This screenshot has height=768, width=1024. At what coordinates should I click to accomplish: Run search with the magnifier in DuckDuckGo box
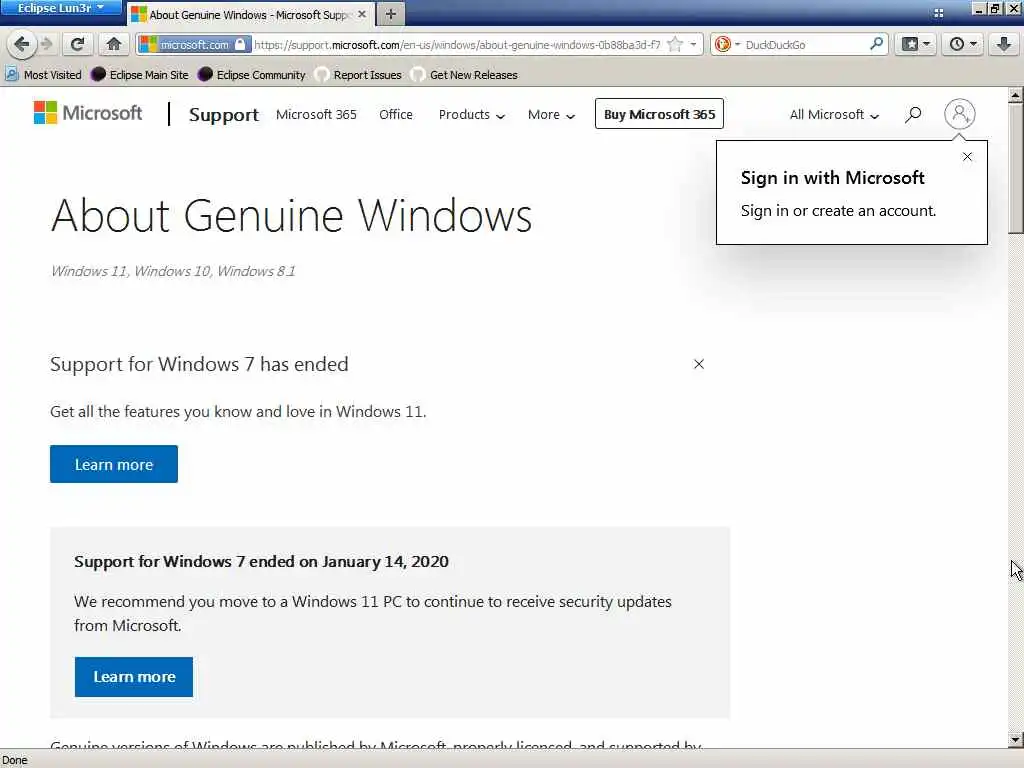point(876,44)
